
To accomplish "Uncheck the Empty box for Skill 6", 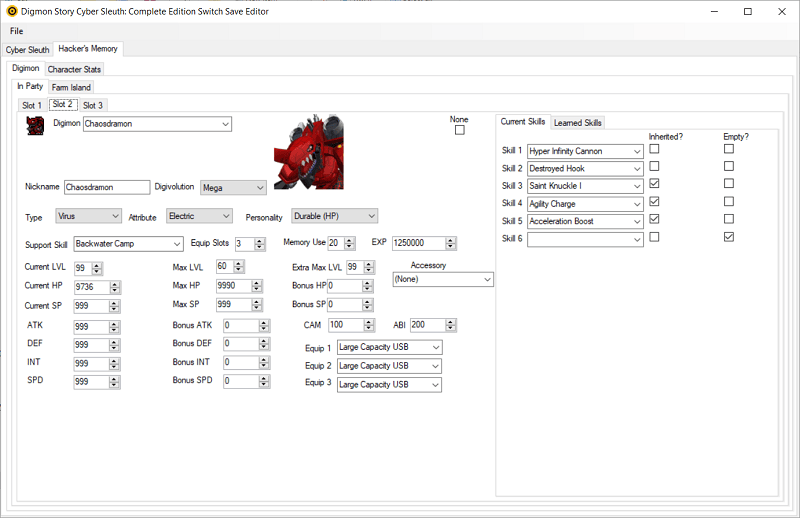I will point(729,237).
